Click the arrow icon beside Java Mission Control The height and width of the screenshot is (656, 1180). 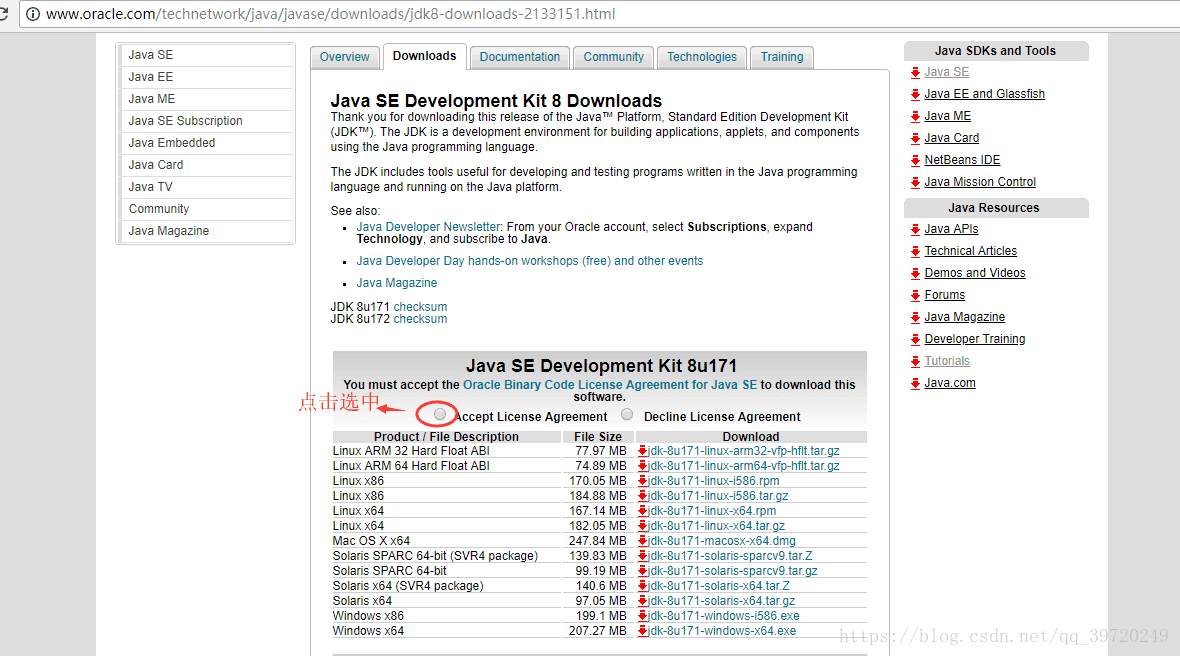tap(915, 183)
